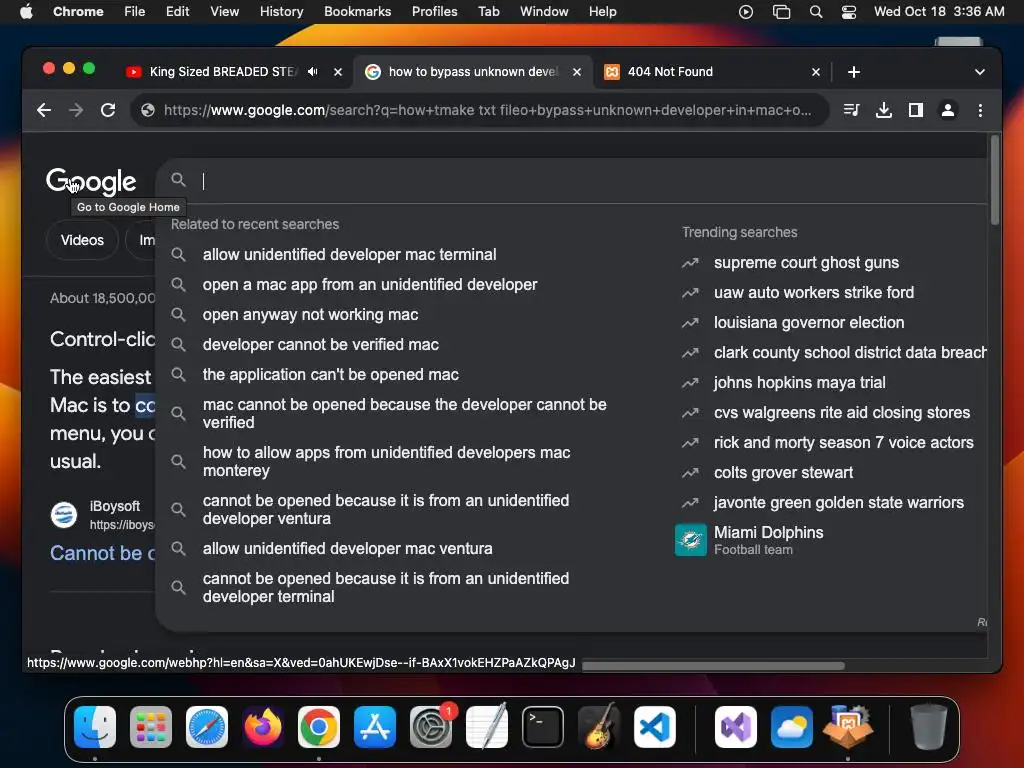Open the History menu
Screen dimensions: 1024x768
(281, 11)
